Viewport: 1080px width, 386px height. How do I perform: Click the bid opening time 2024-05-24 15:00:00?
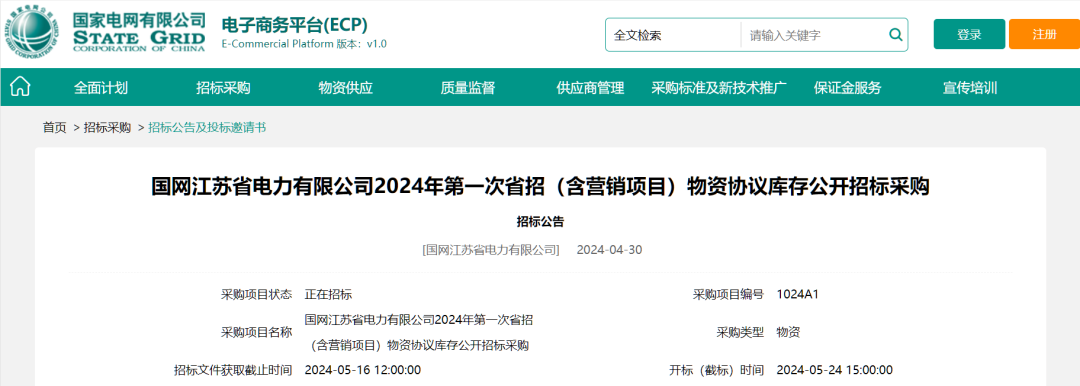pyautogui.click(x=834, y=370)
